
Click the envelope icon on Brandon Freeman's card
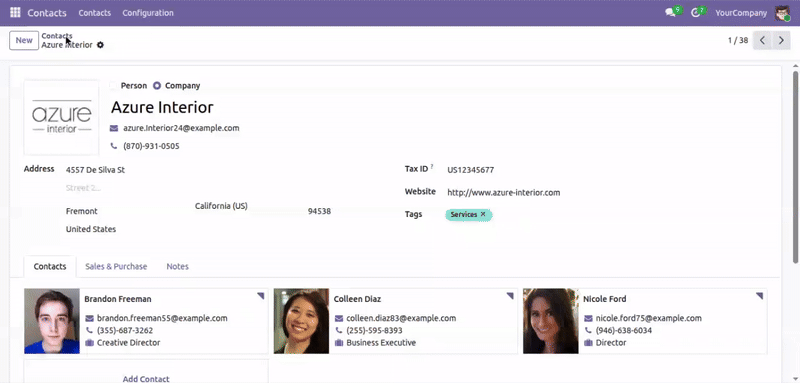[89, 318]
